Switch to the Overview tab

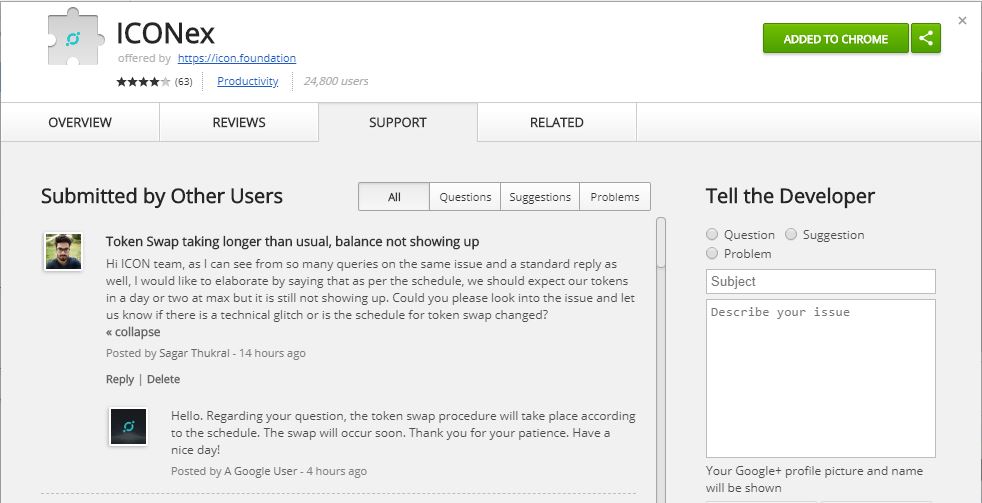coord(80,123)
